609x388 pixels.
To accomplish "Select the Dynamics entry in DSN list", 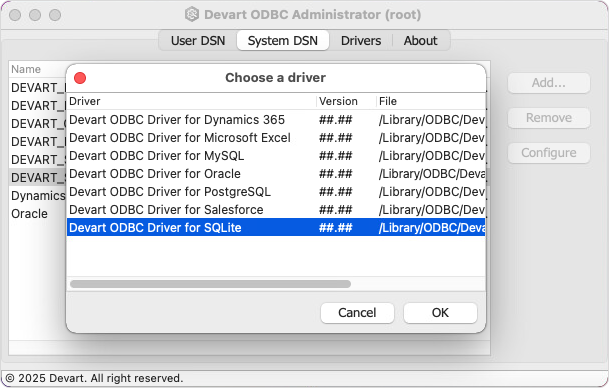I will click(x=38, y=196).
